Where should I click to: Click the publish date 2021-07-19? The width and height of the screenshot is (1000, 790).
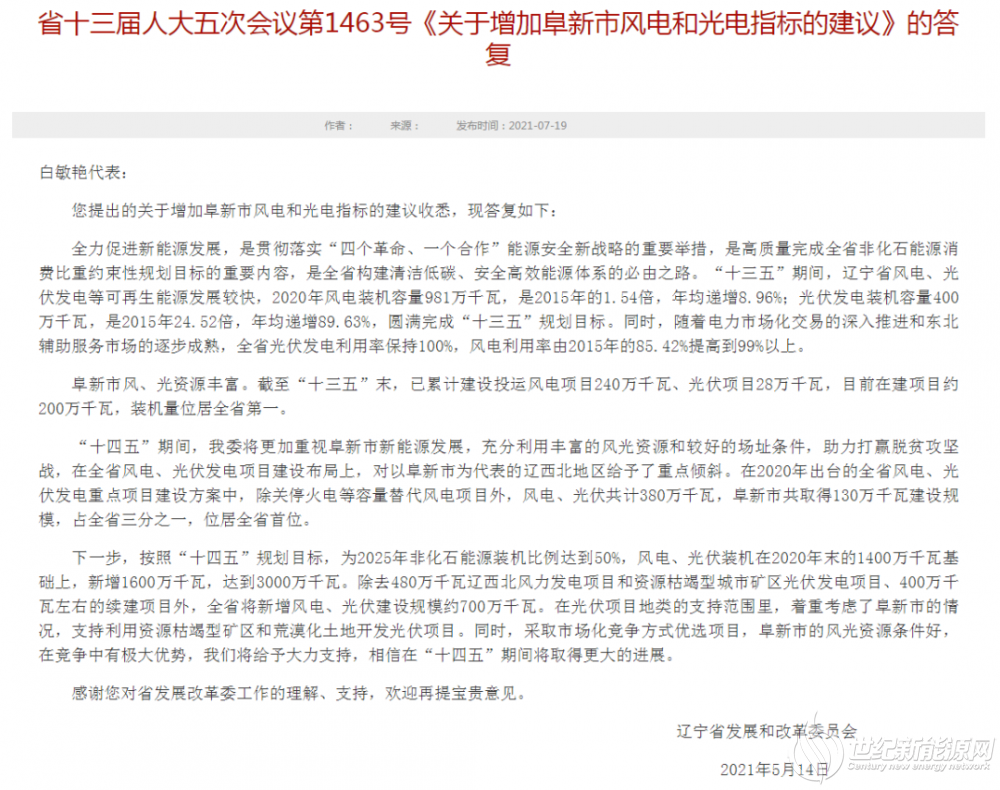click(x=538, y=126)
